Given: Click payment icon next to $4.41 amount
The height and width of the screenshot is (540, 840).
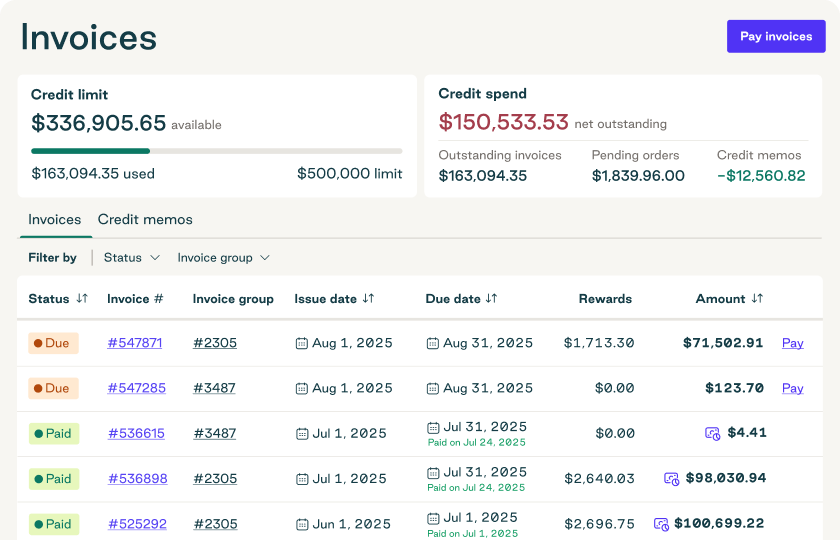Looking at the screenshot, I should [x=712, y=433].
